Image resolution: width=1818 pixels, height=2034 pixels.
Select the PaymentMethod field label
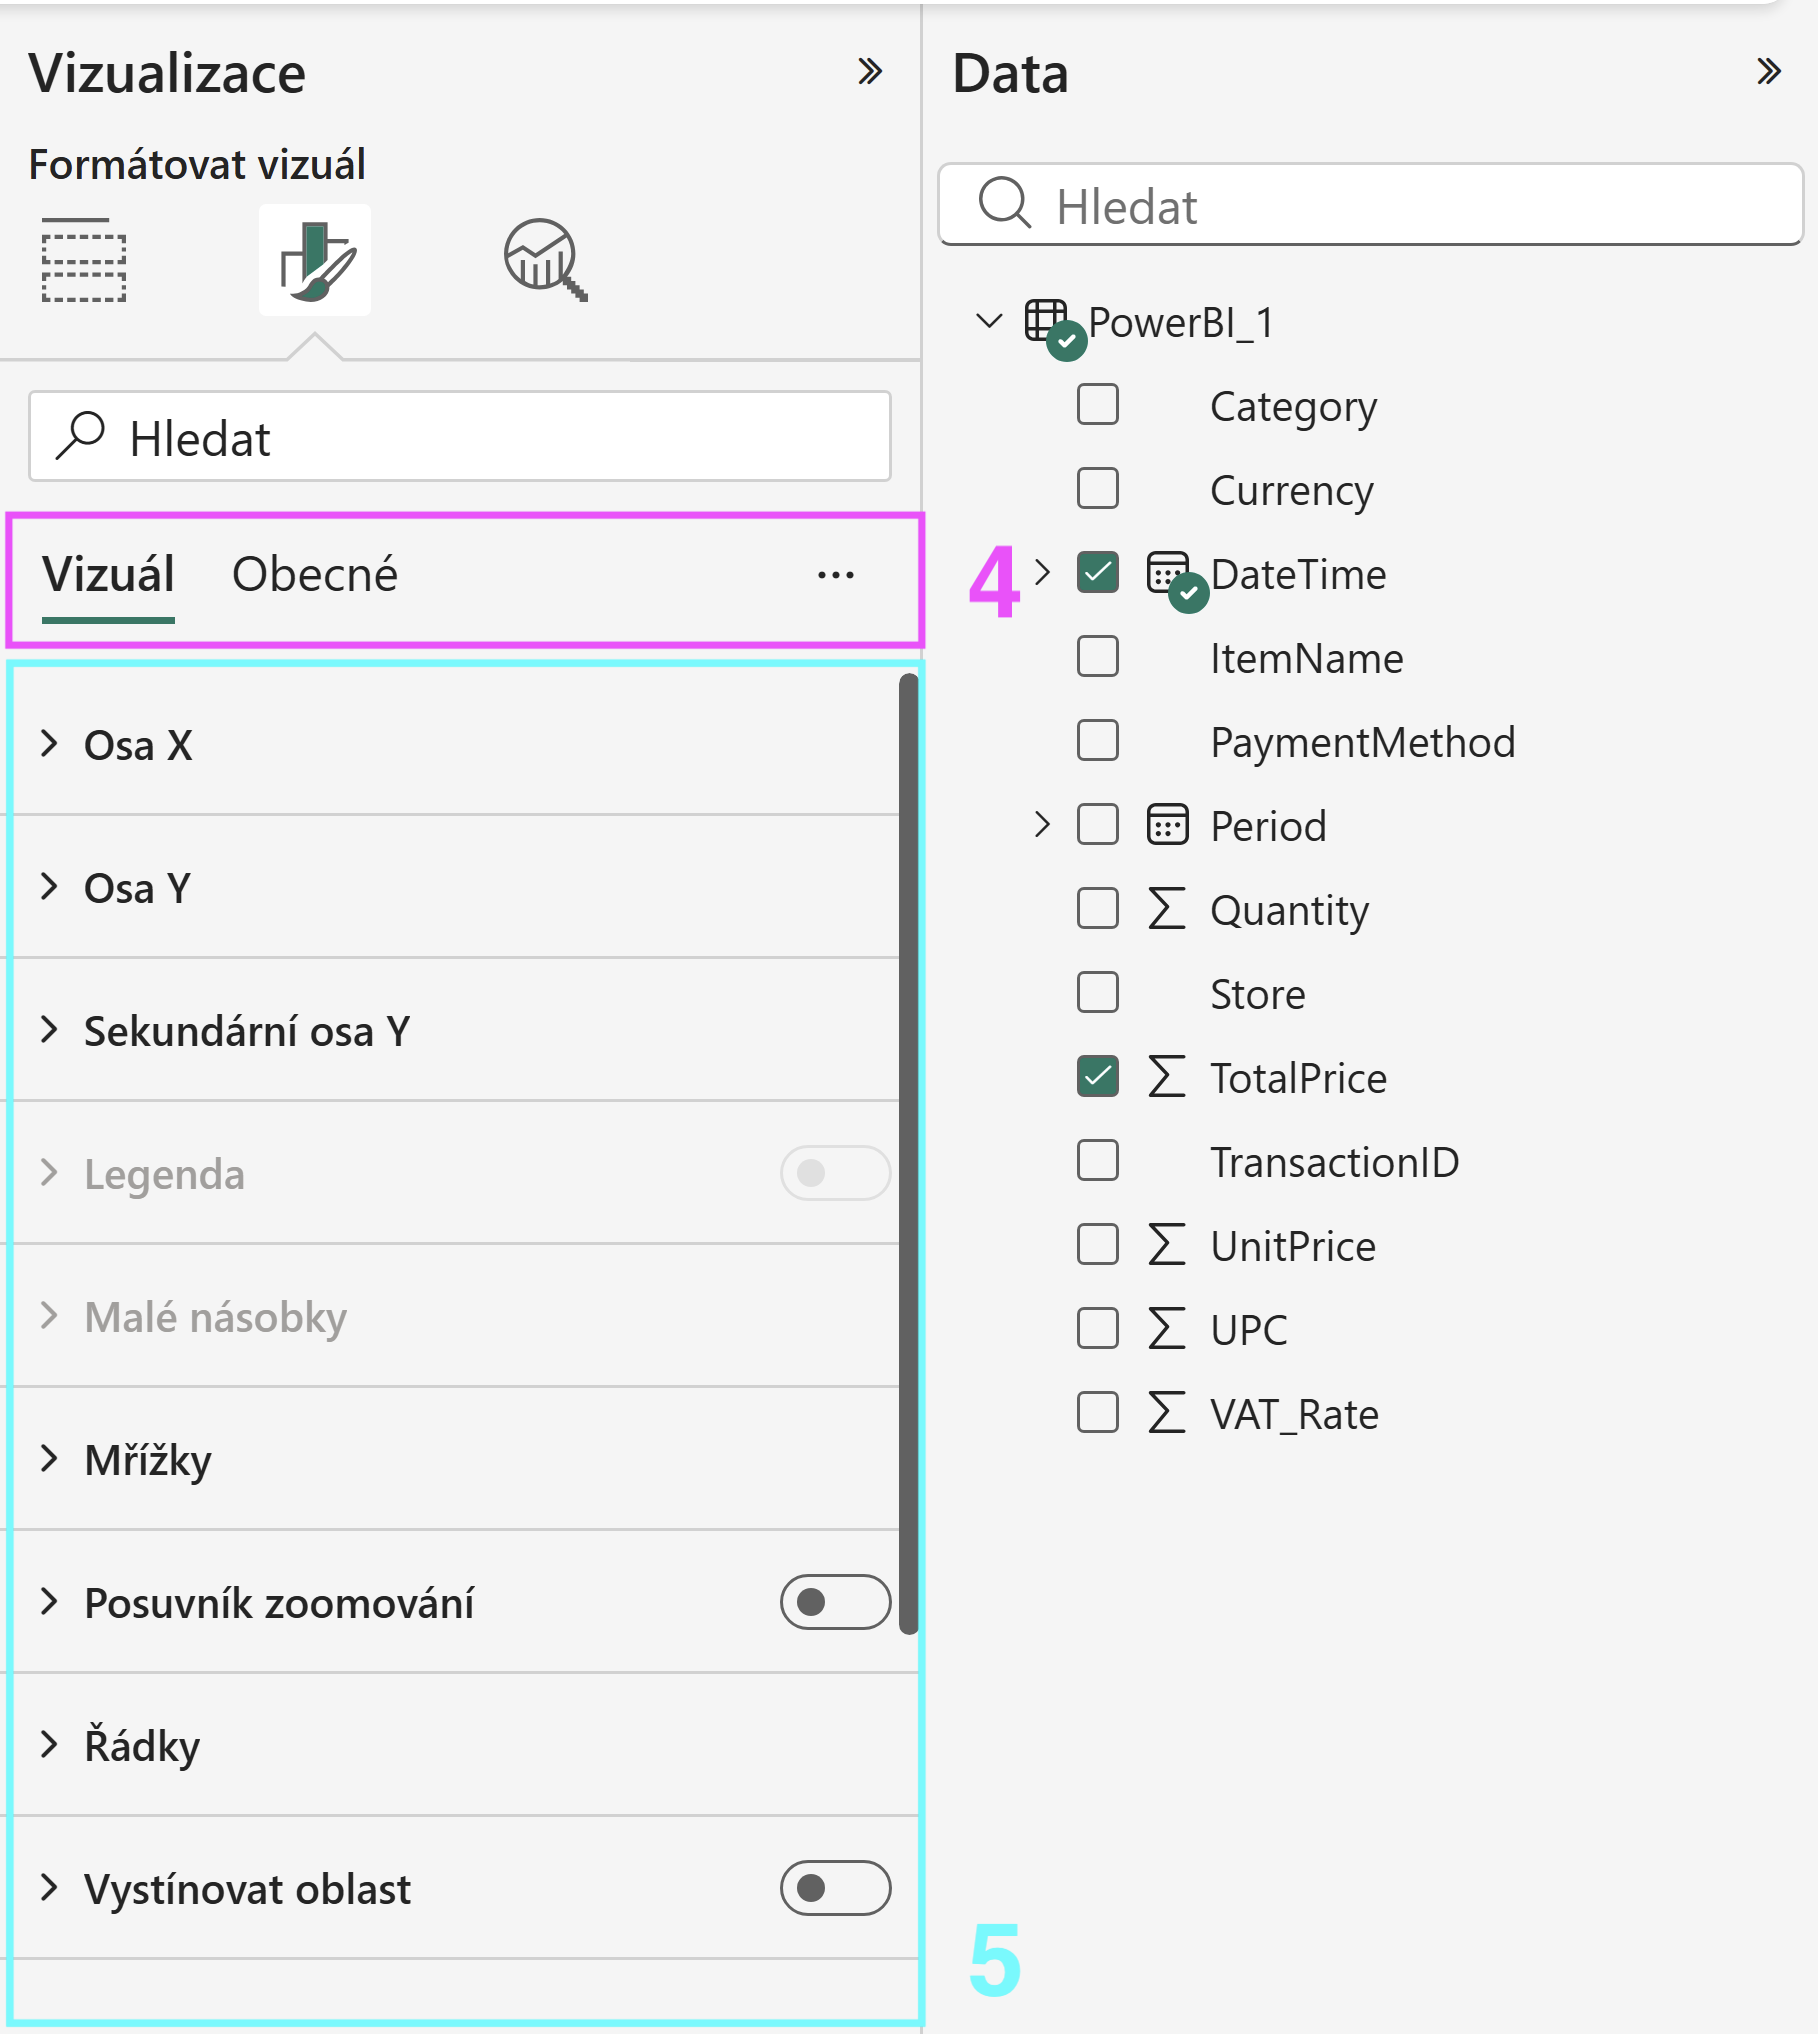point(1363,742)
